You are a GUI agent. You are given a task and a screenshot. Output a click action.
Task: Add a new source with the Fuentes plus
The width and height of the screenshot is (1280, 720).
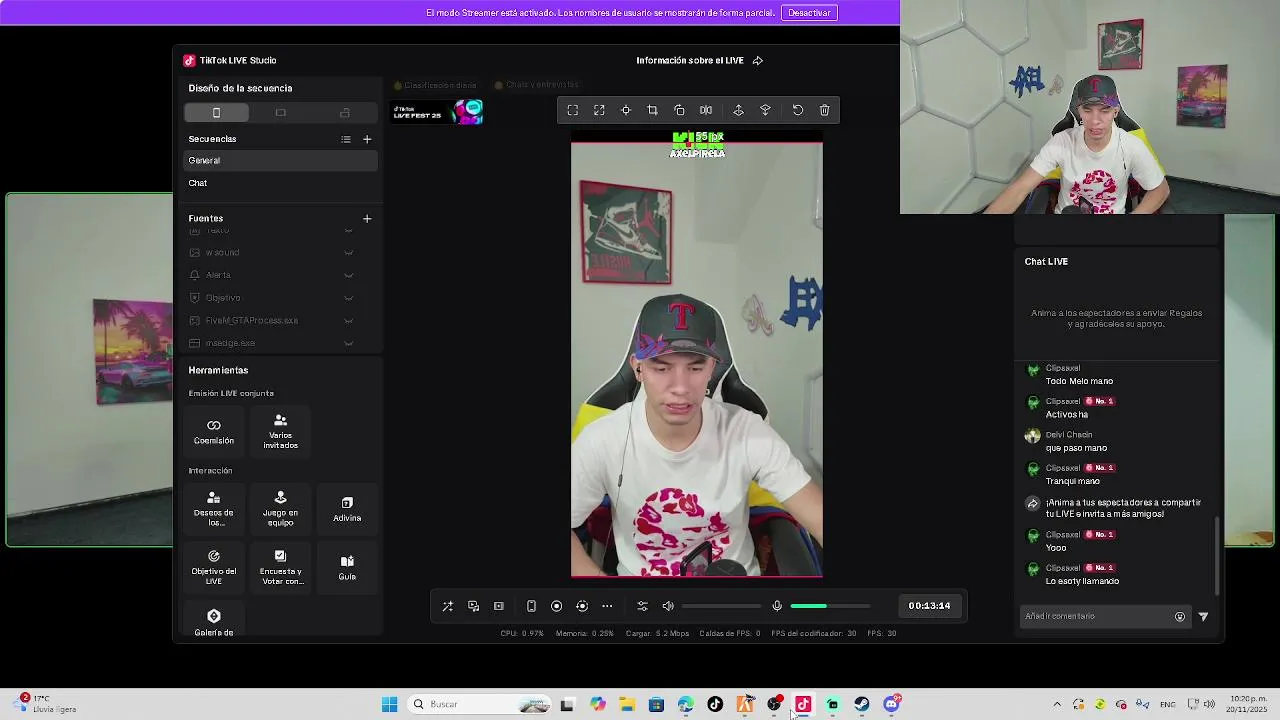(367, 218)
